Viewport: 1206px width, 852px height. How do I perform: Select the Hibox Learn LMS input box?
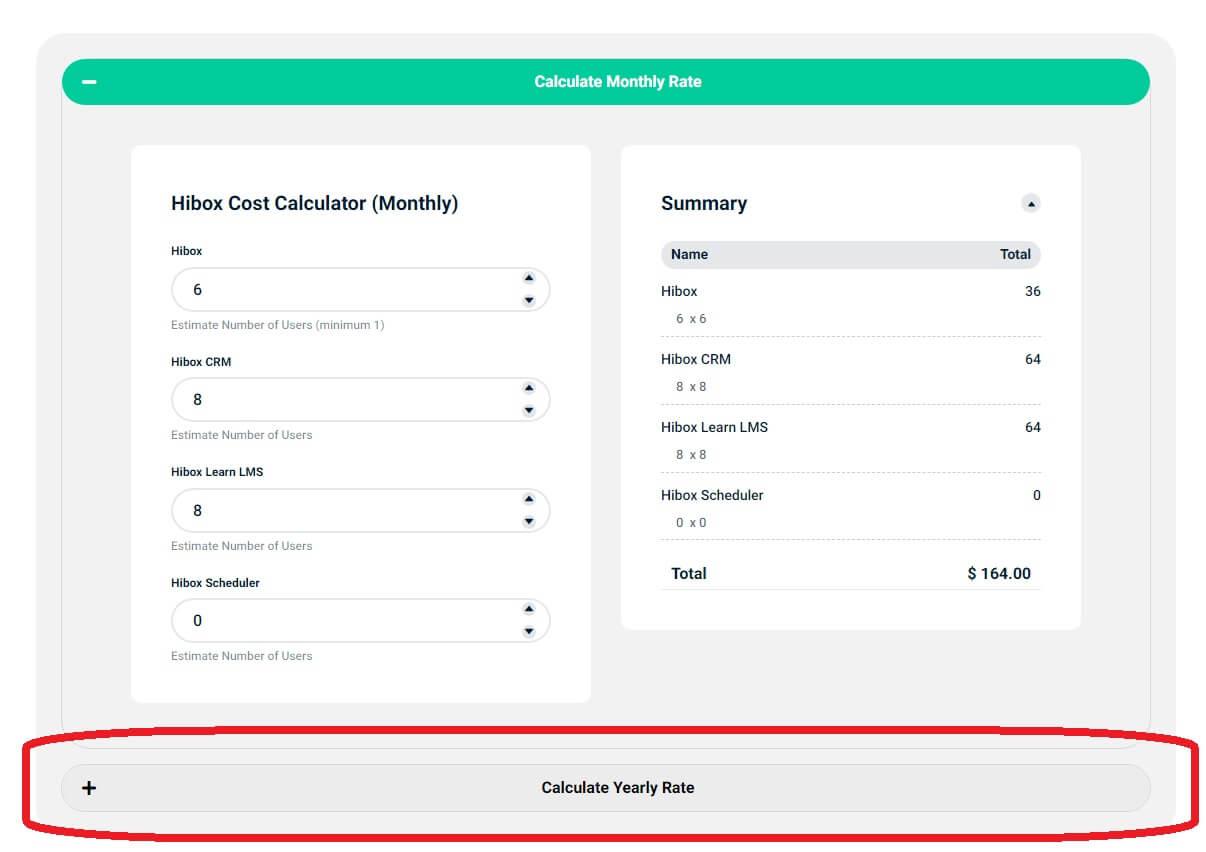[x=340, y=511]
